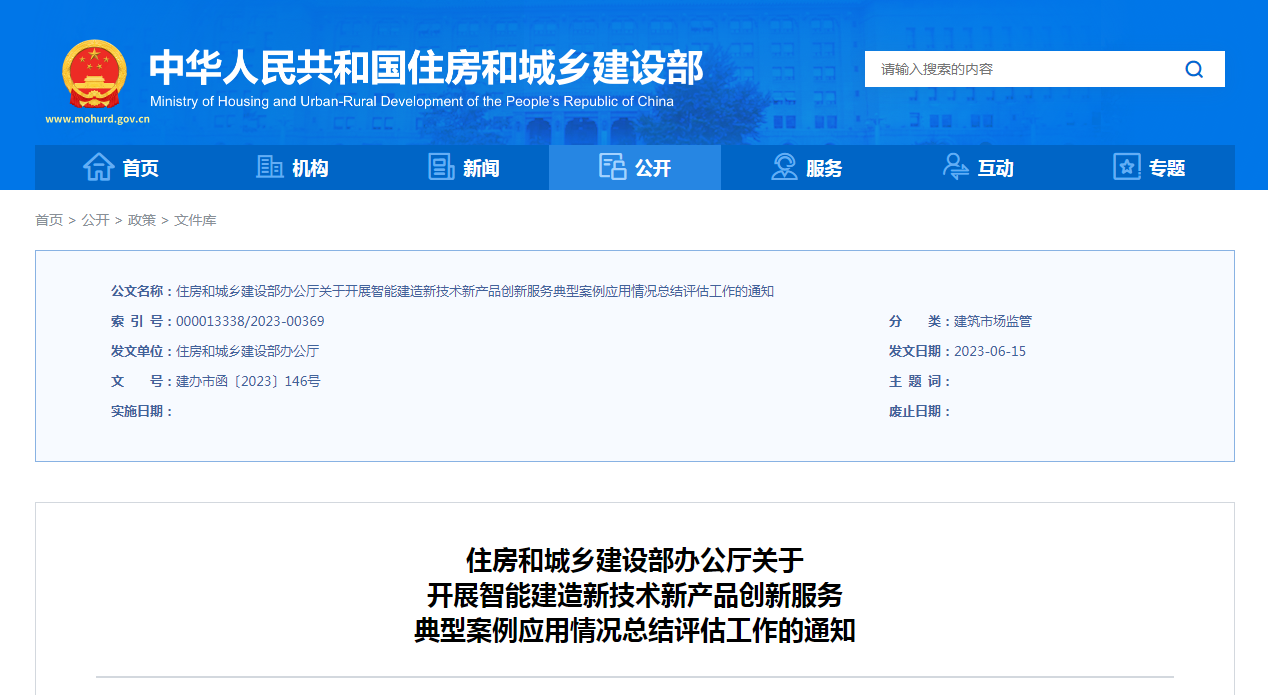
Task: Click the building icon beside 机构
Action: 270,167
